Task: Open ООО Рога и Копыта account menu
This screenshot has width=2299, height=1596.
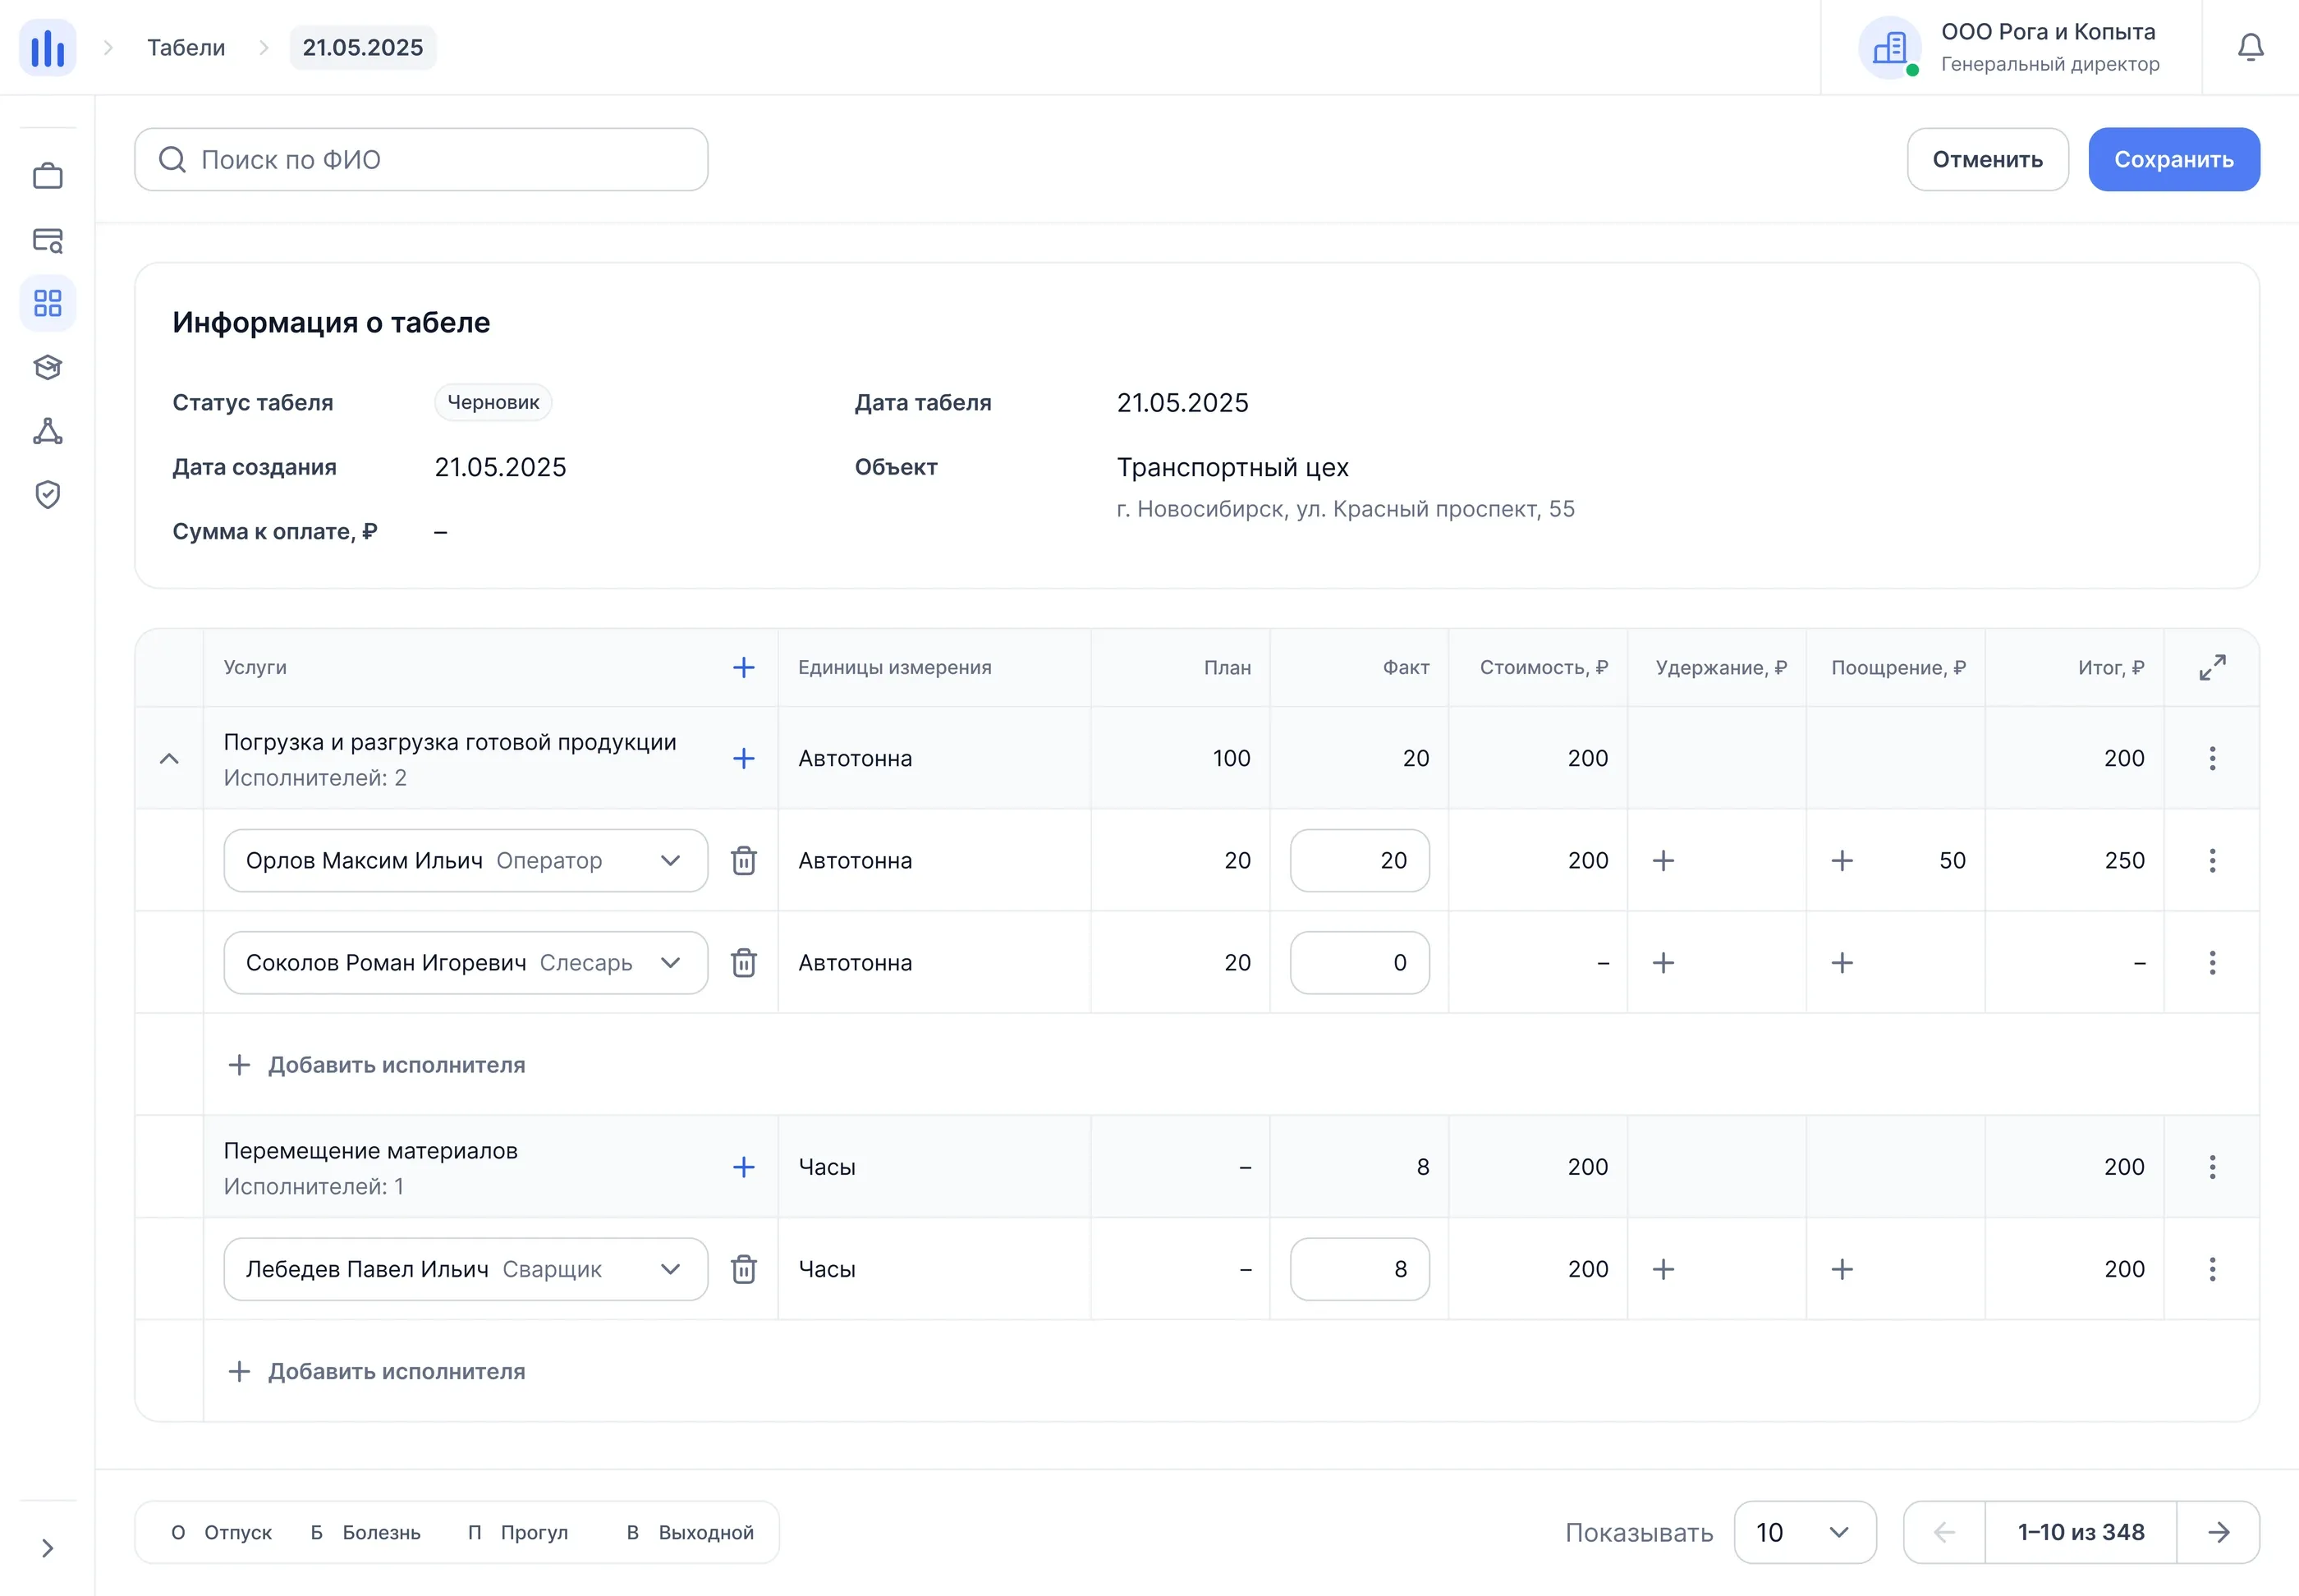Action: 2010,47
